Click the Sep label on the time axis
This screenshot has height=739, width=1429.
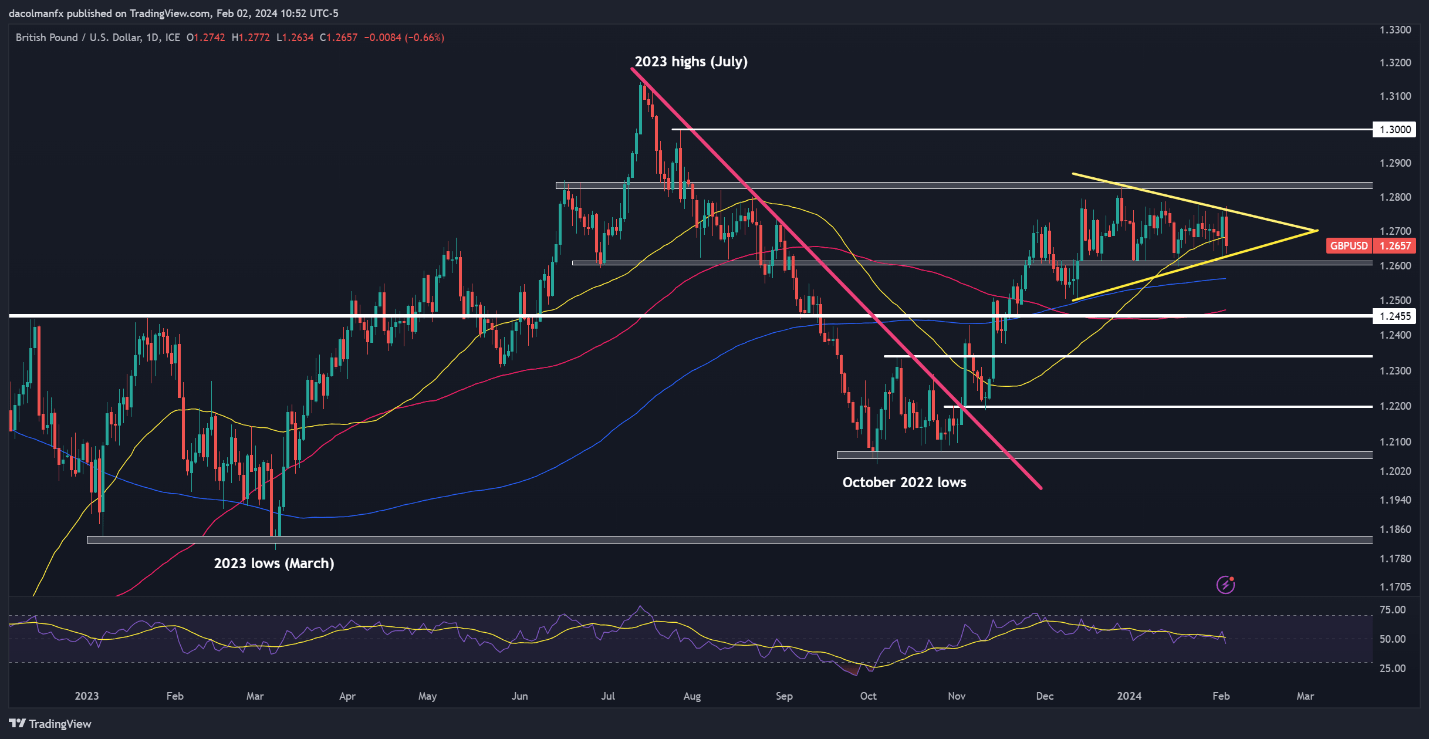(785, 695)
